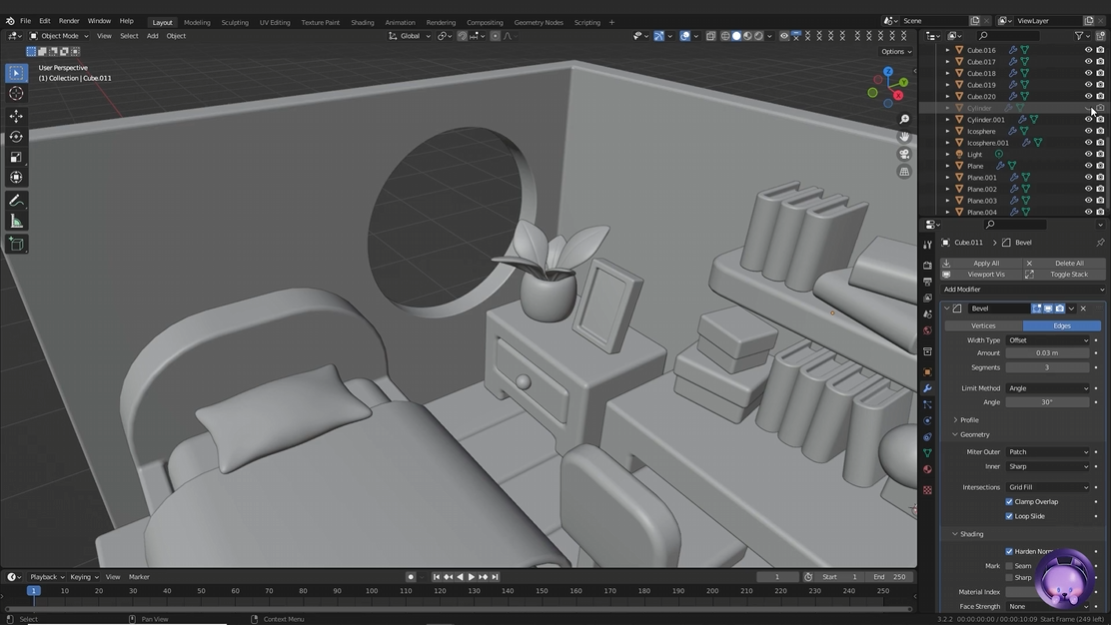Switch to the Sculpting workspace tab
Viewport: 1111px width, 625px height.
coord(235,22)
